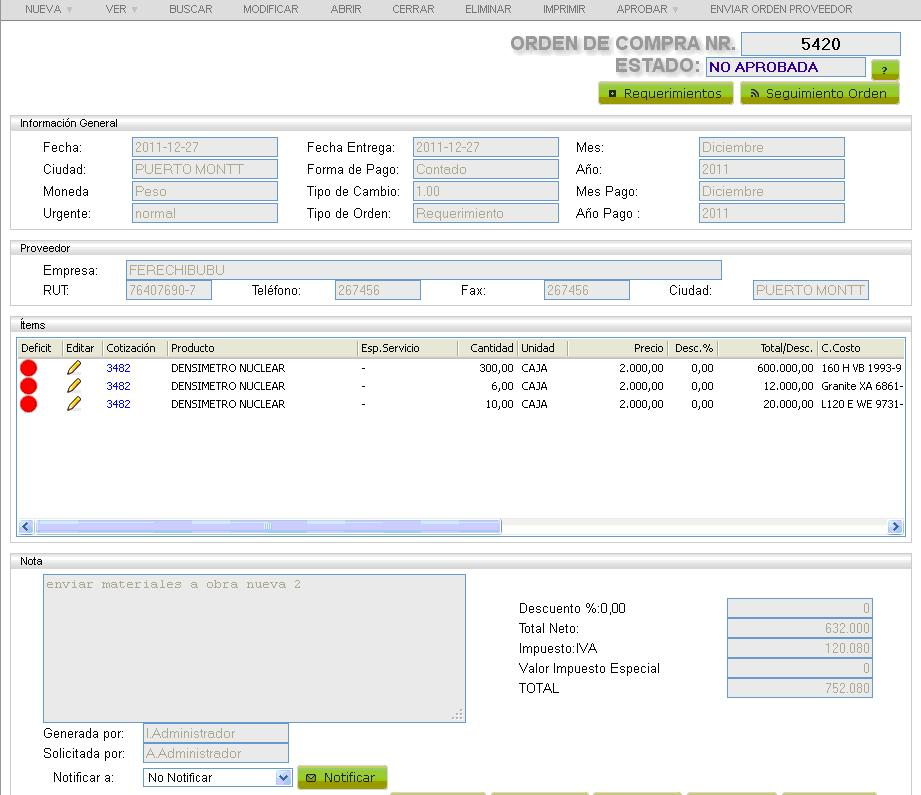The width and height of the screenshot is (921, 795).
Task: Click the left arrow of the items scrollbar
Action: point(26,526)
